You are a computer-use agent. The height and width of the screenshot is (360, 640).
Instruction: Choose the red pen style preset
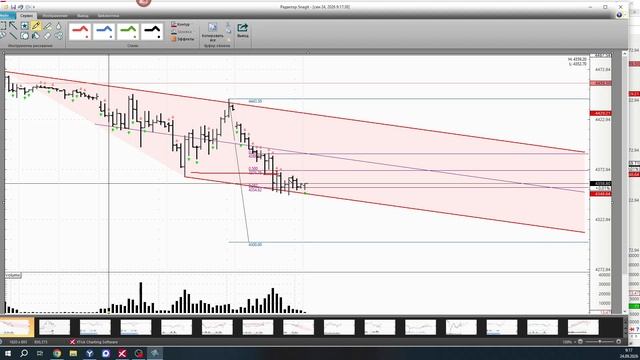tap(80, 31)
